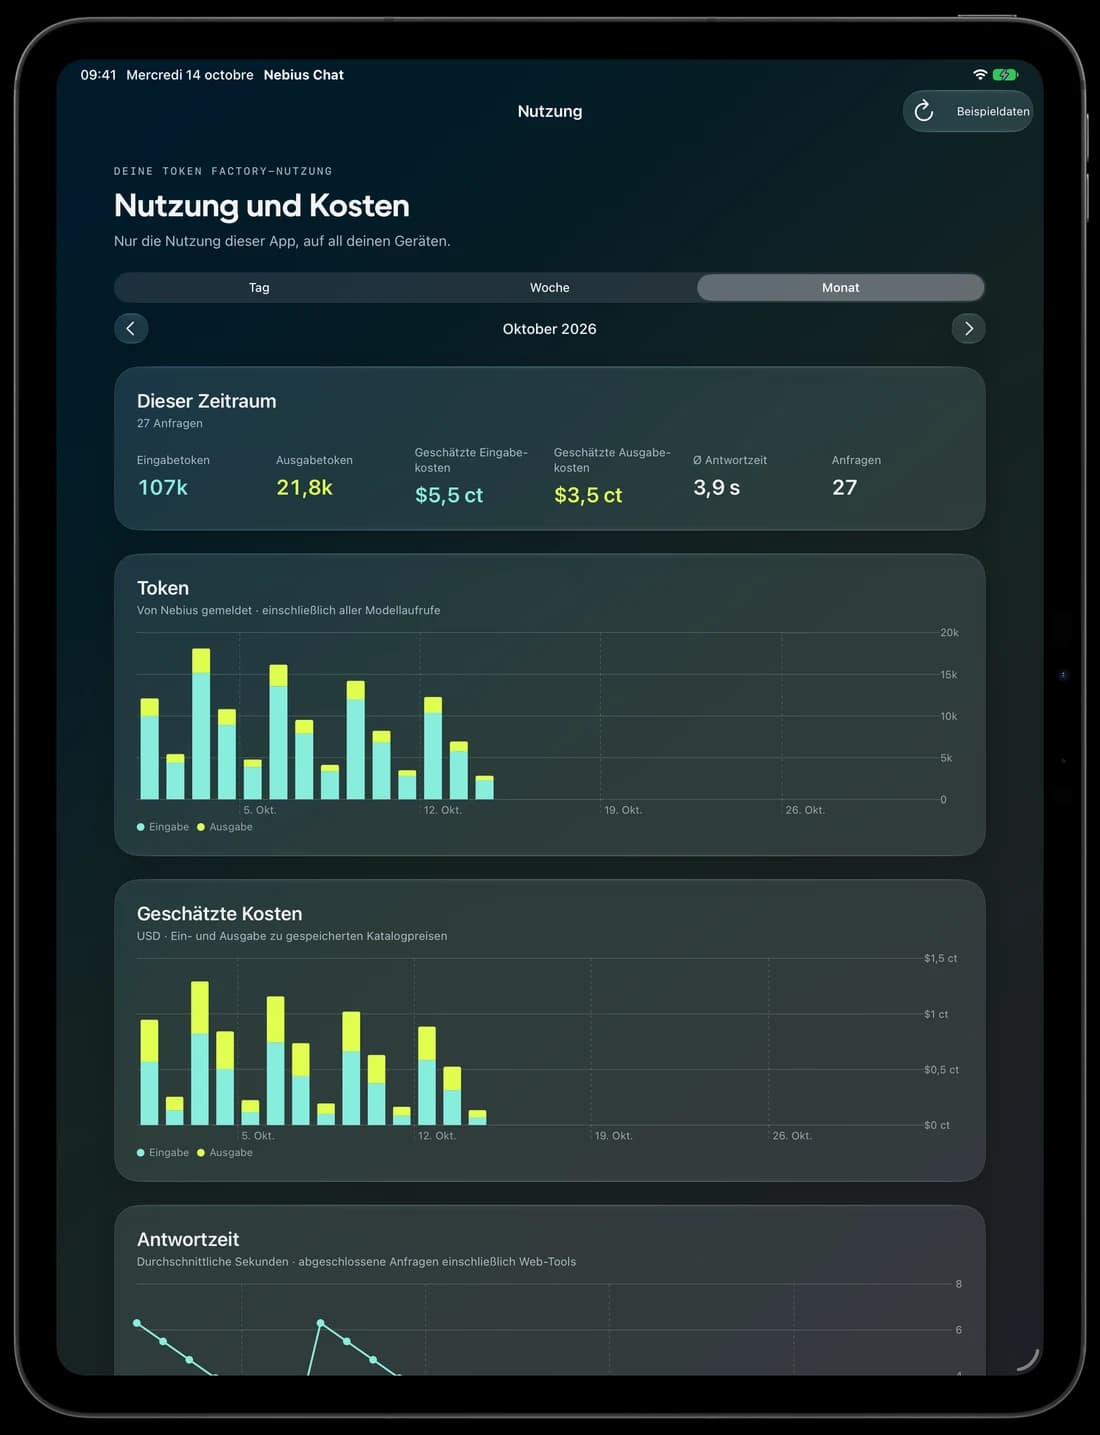Switch to the Tag tab

click(x=259, y=287)
